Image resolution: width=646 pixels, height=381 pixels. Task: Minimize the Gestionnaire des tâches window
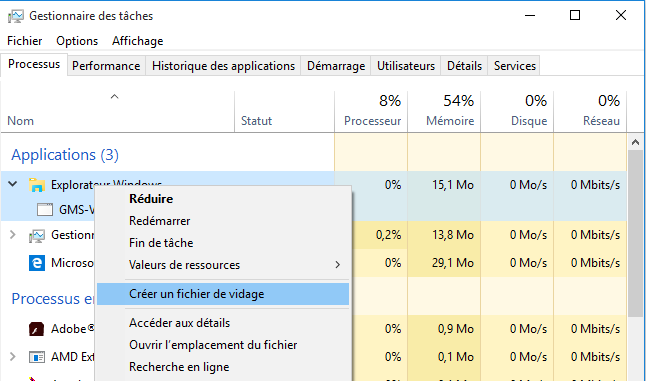[530, 16]
